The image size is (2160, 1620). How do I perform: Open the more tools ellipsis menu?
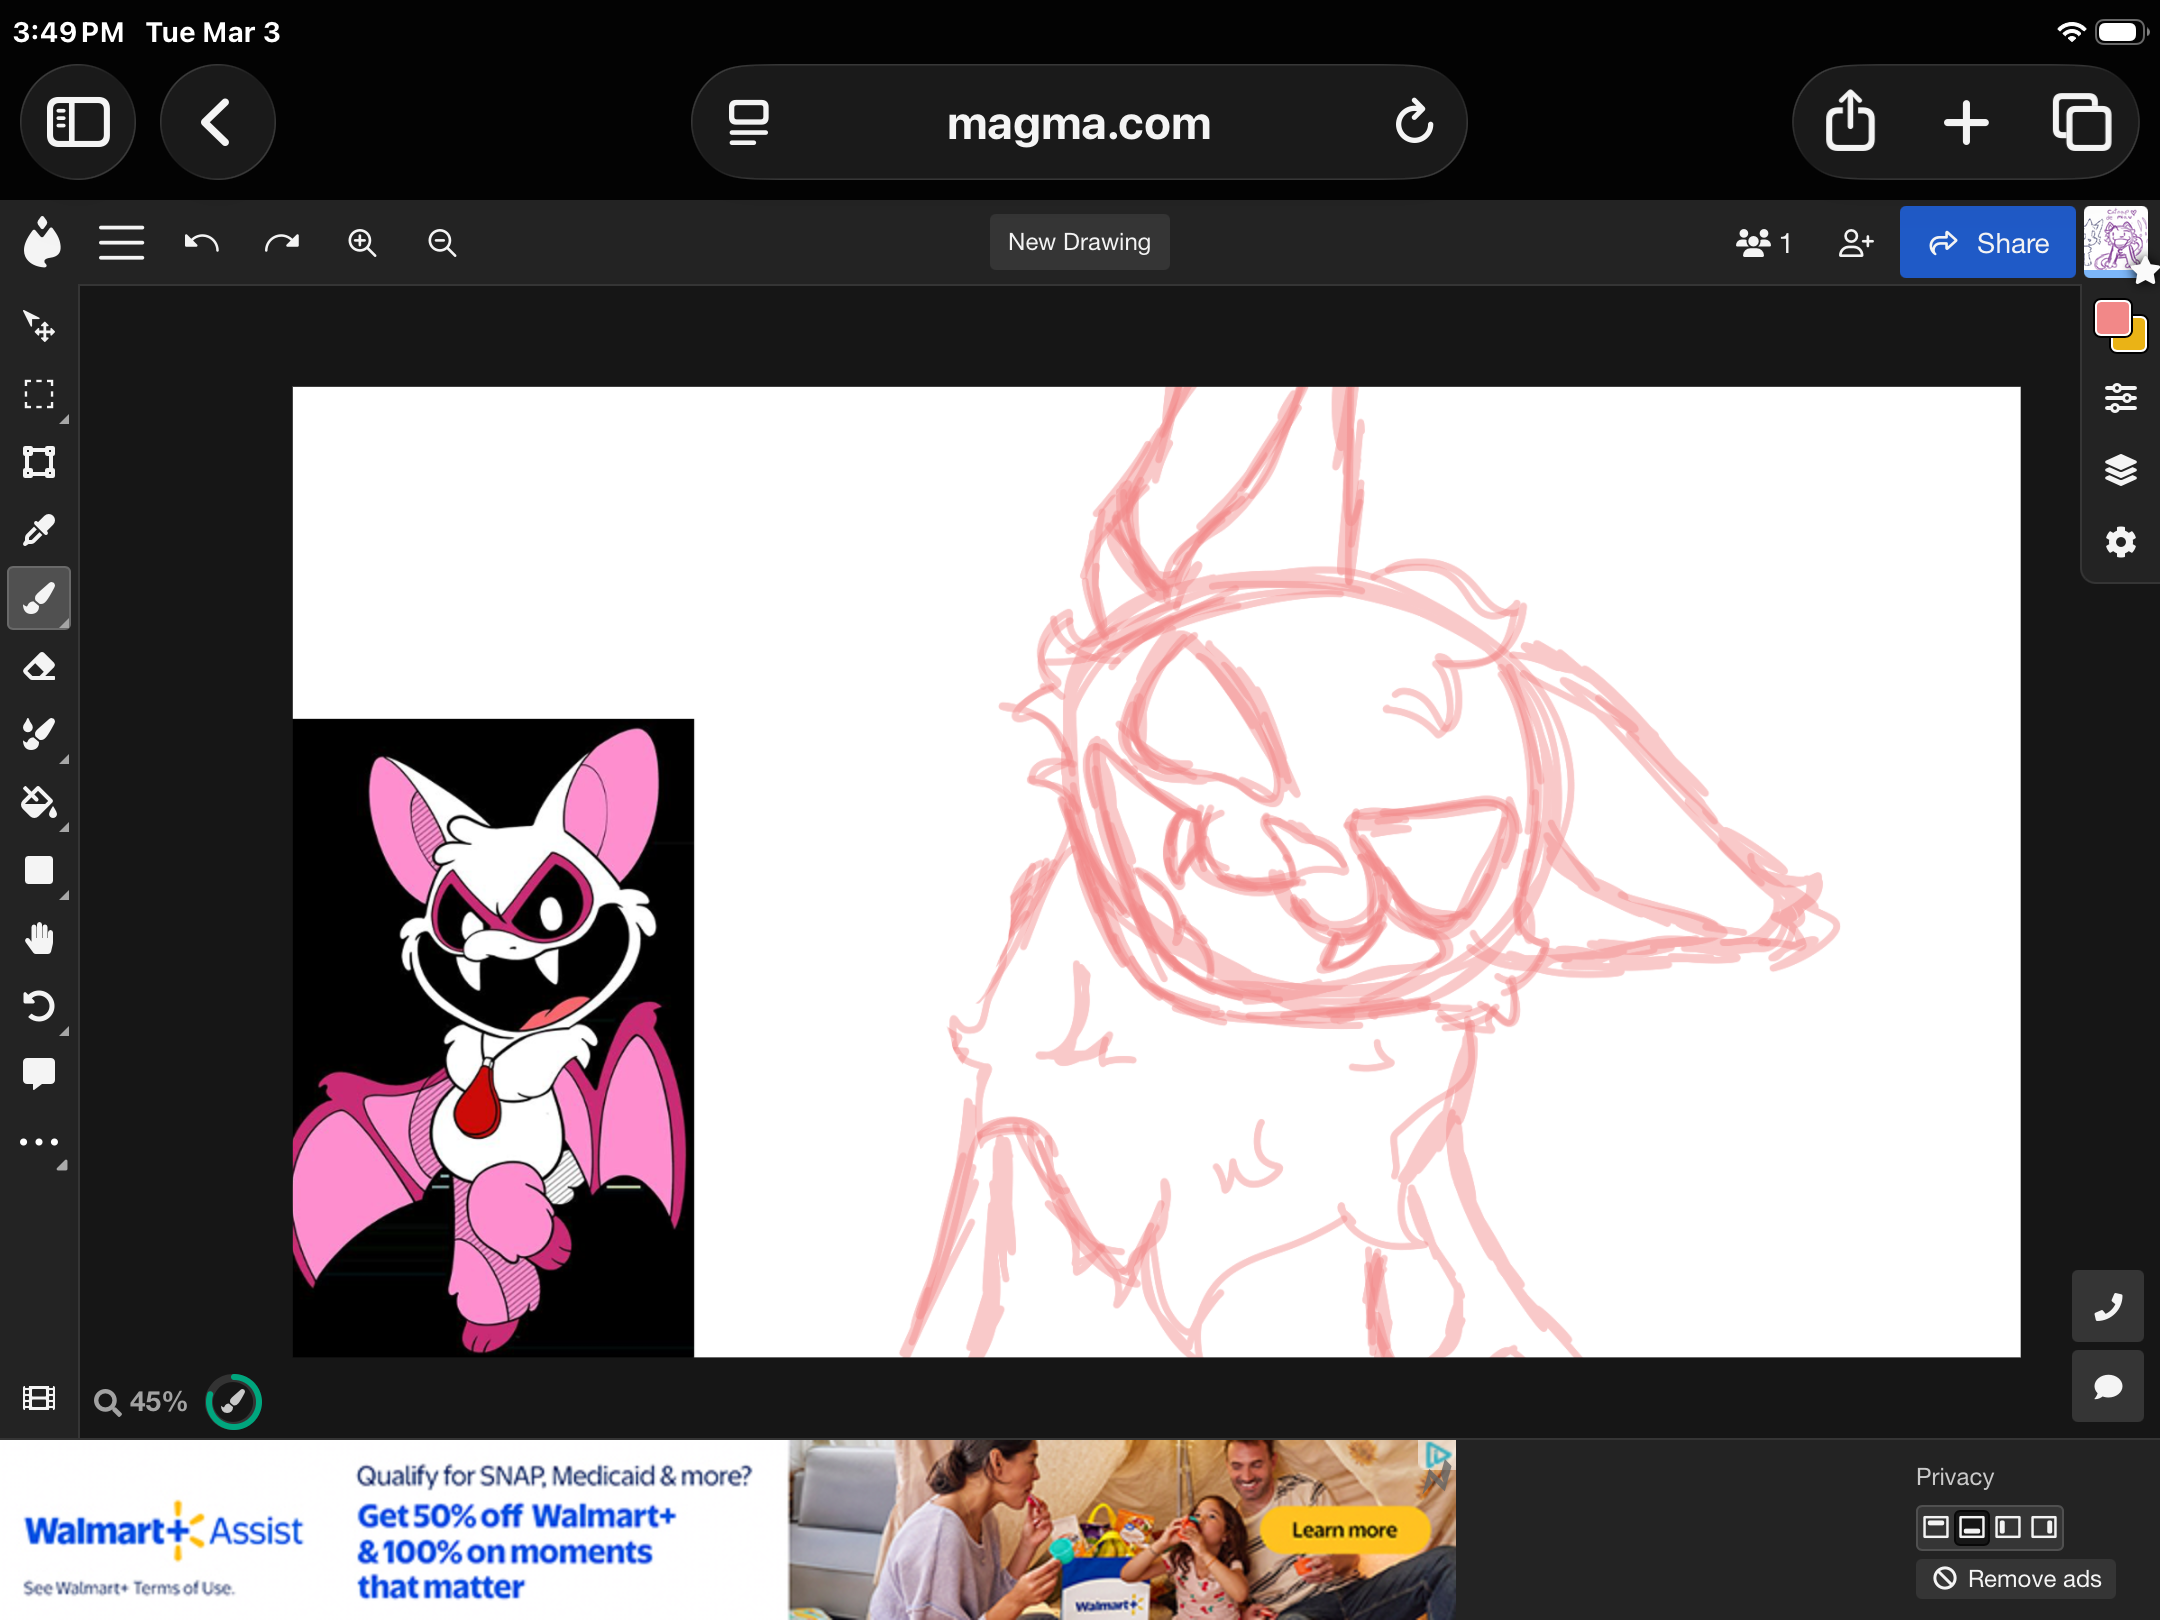tap(40, 1141)
